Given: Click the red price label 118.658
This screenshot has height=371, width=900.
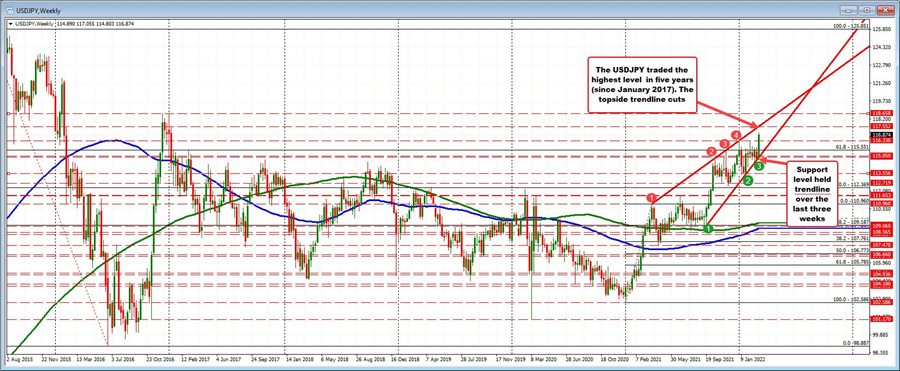Looking at the screenshot, I should click(882, 113).
